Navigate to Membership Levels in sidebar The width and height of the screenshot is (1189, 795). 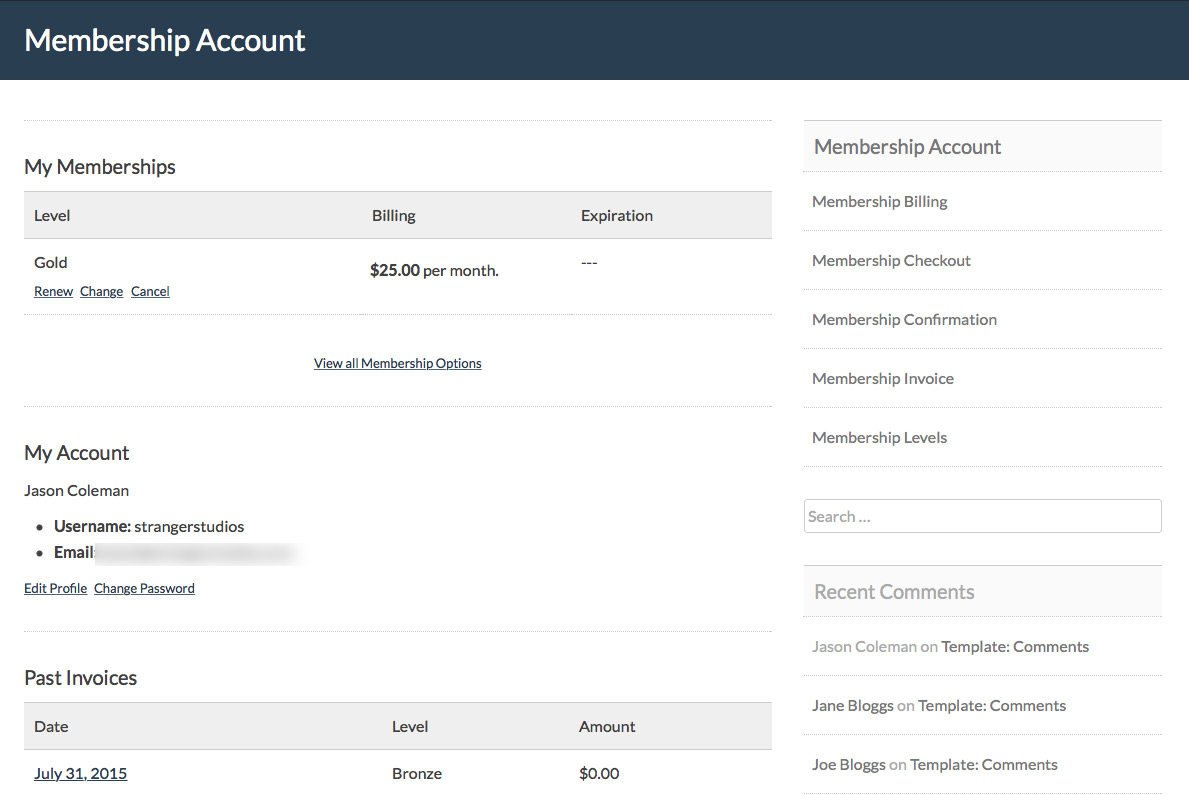(x=879, y=438)
